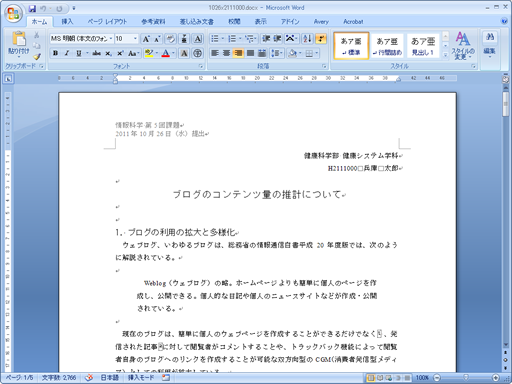Apply yellow text highlight color
Screen dimensions: 512x384
(x=149, y=53)
